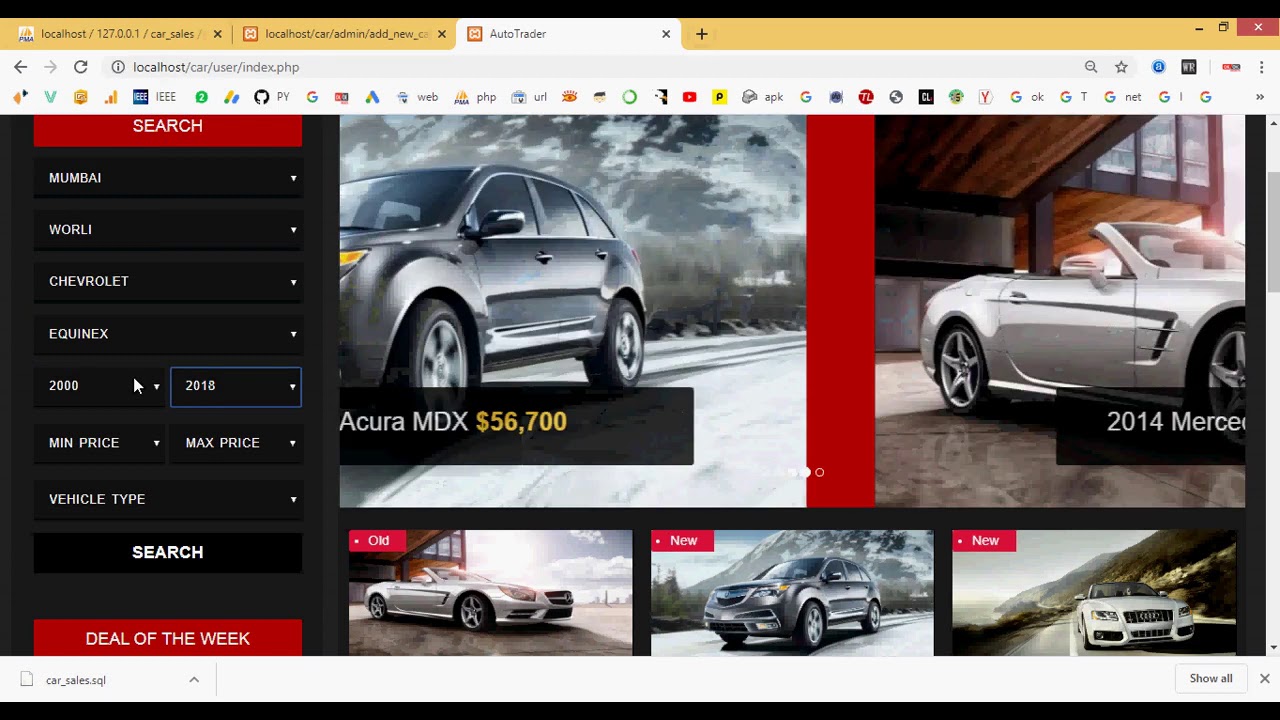The width and height of the screenshot is (1280, 720).
Task: Close the downloads bar
Action: click(1264, 679)
